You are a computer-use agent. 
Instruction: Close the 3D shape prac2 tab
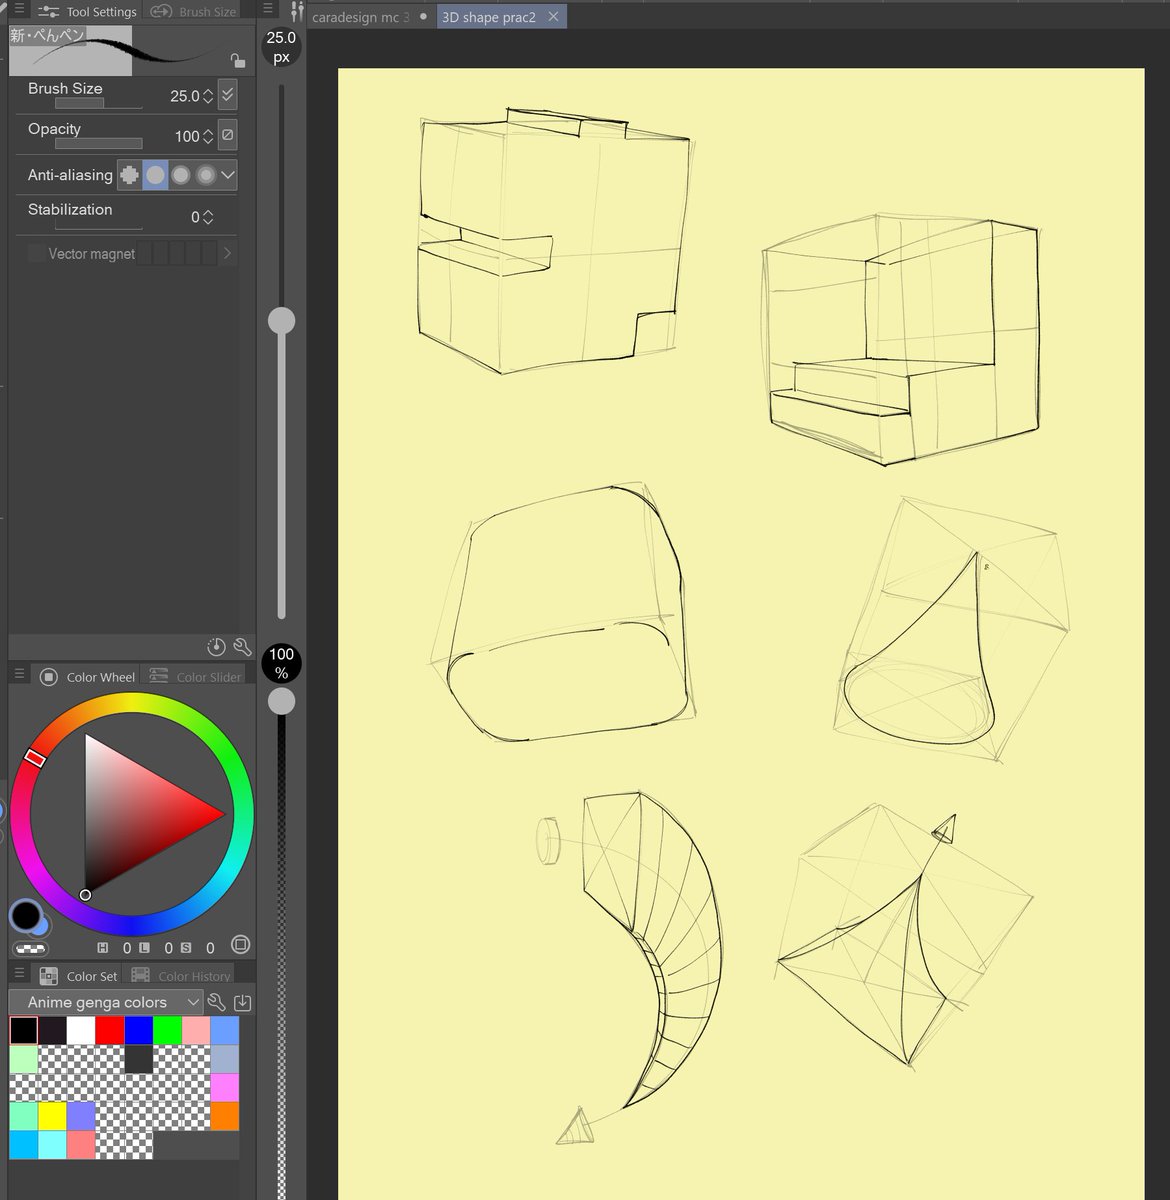[x=553, y=17]
